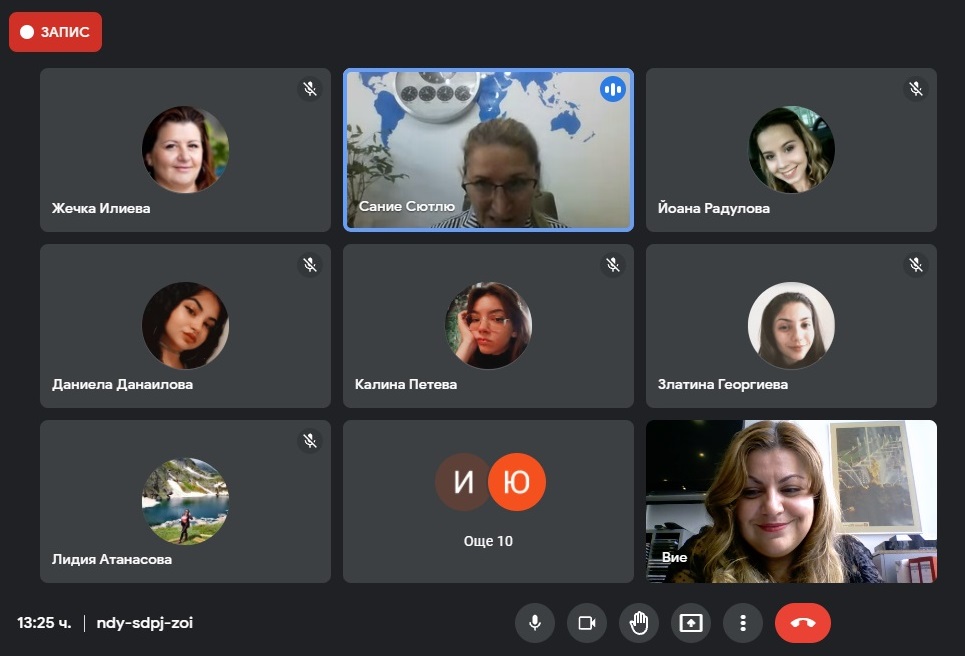Click the muted mic icon on Калина Петева tile
The height and width of the screenshot is (656, 965).
[x=612, y=265]
